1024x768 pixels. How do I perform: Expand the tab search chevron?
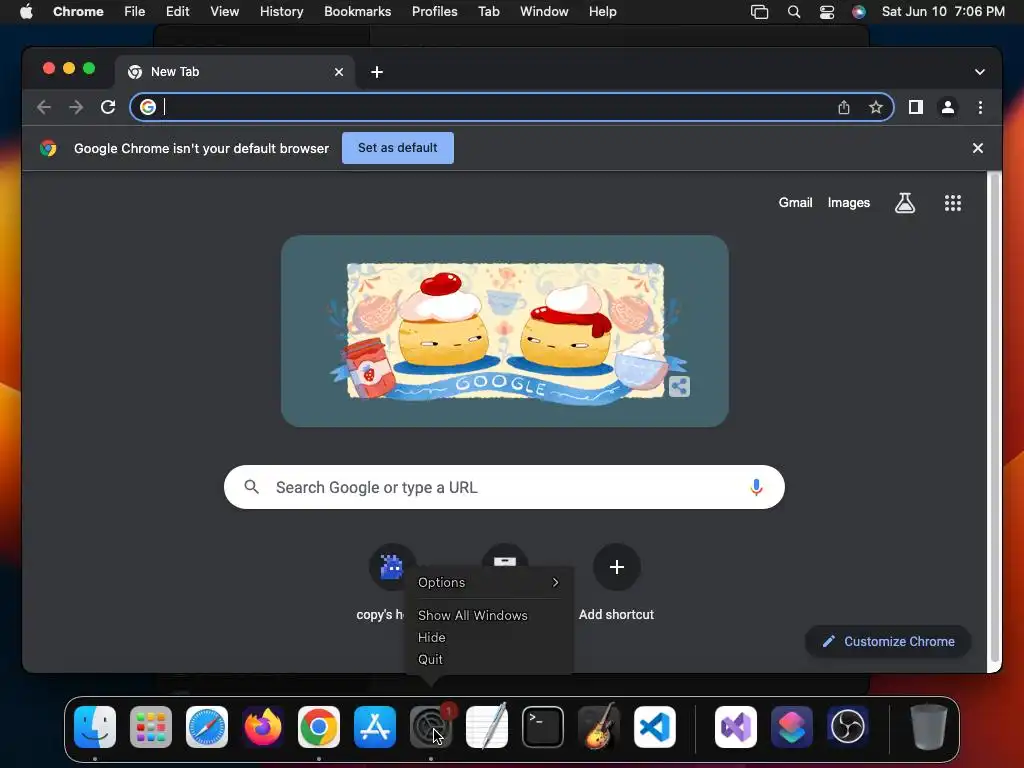(x=980, y=72)
